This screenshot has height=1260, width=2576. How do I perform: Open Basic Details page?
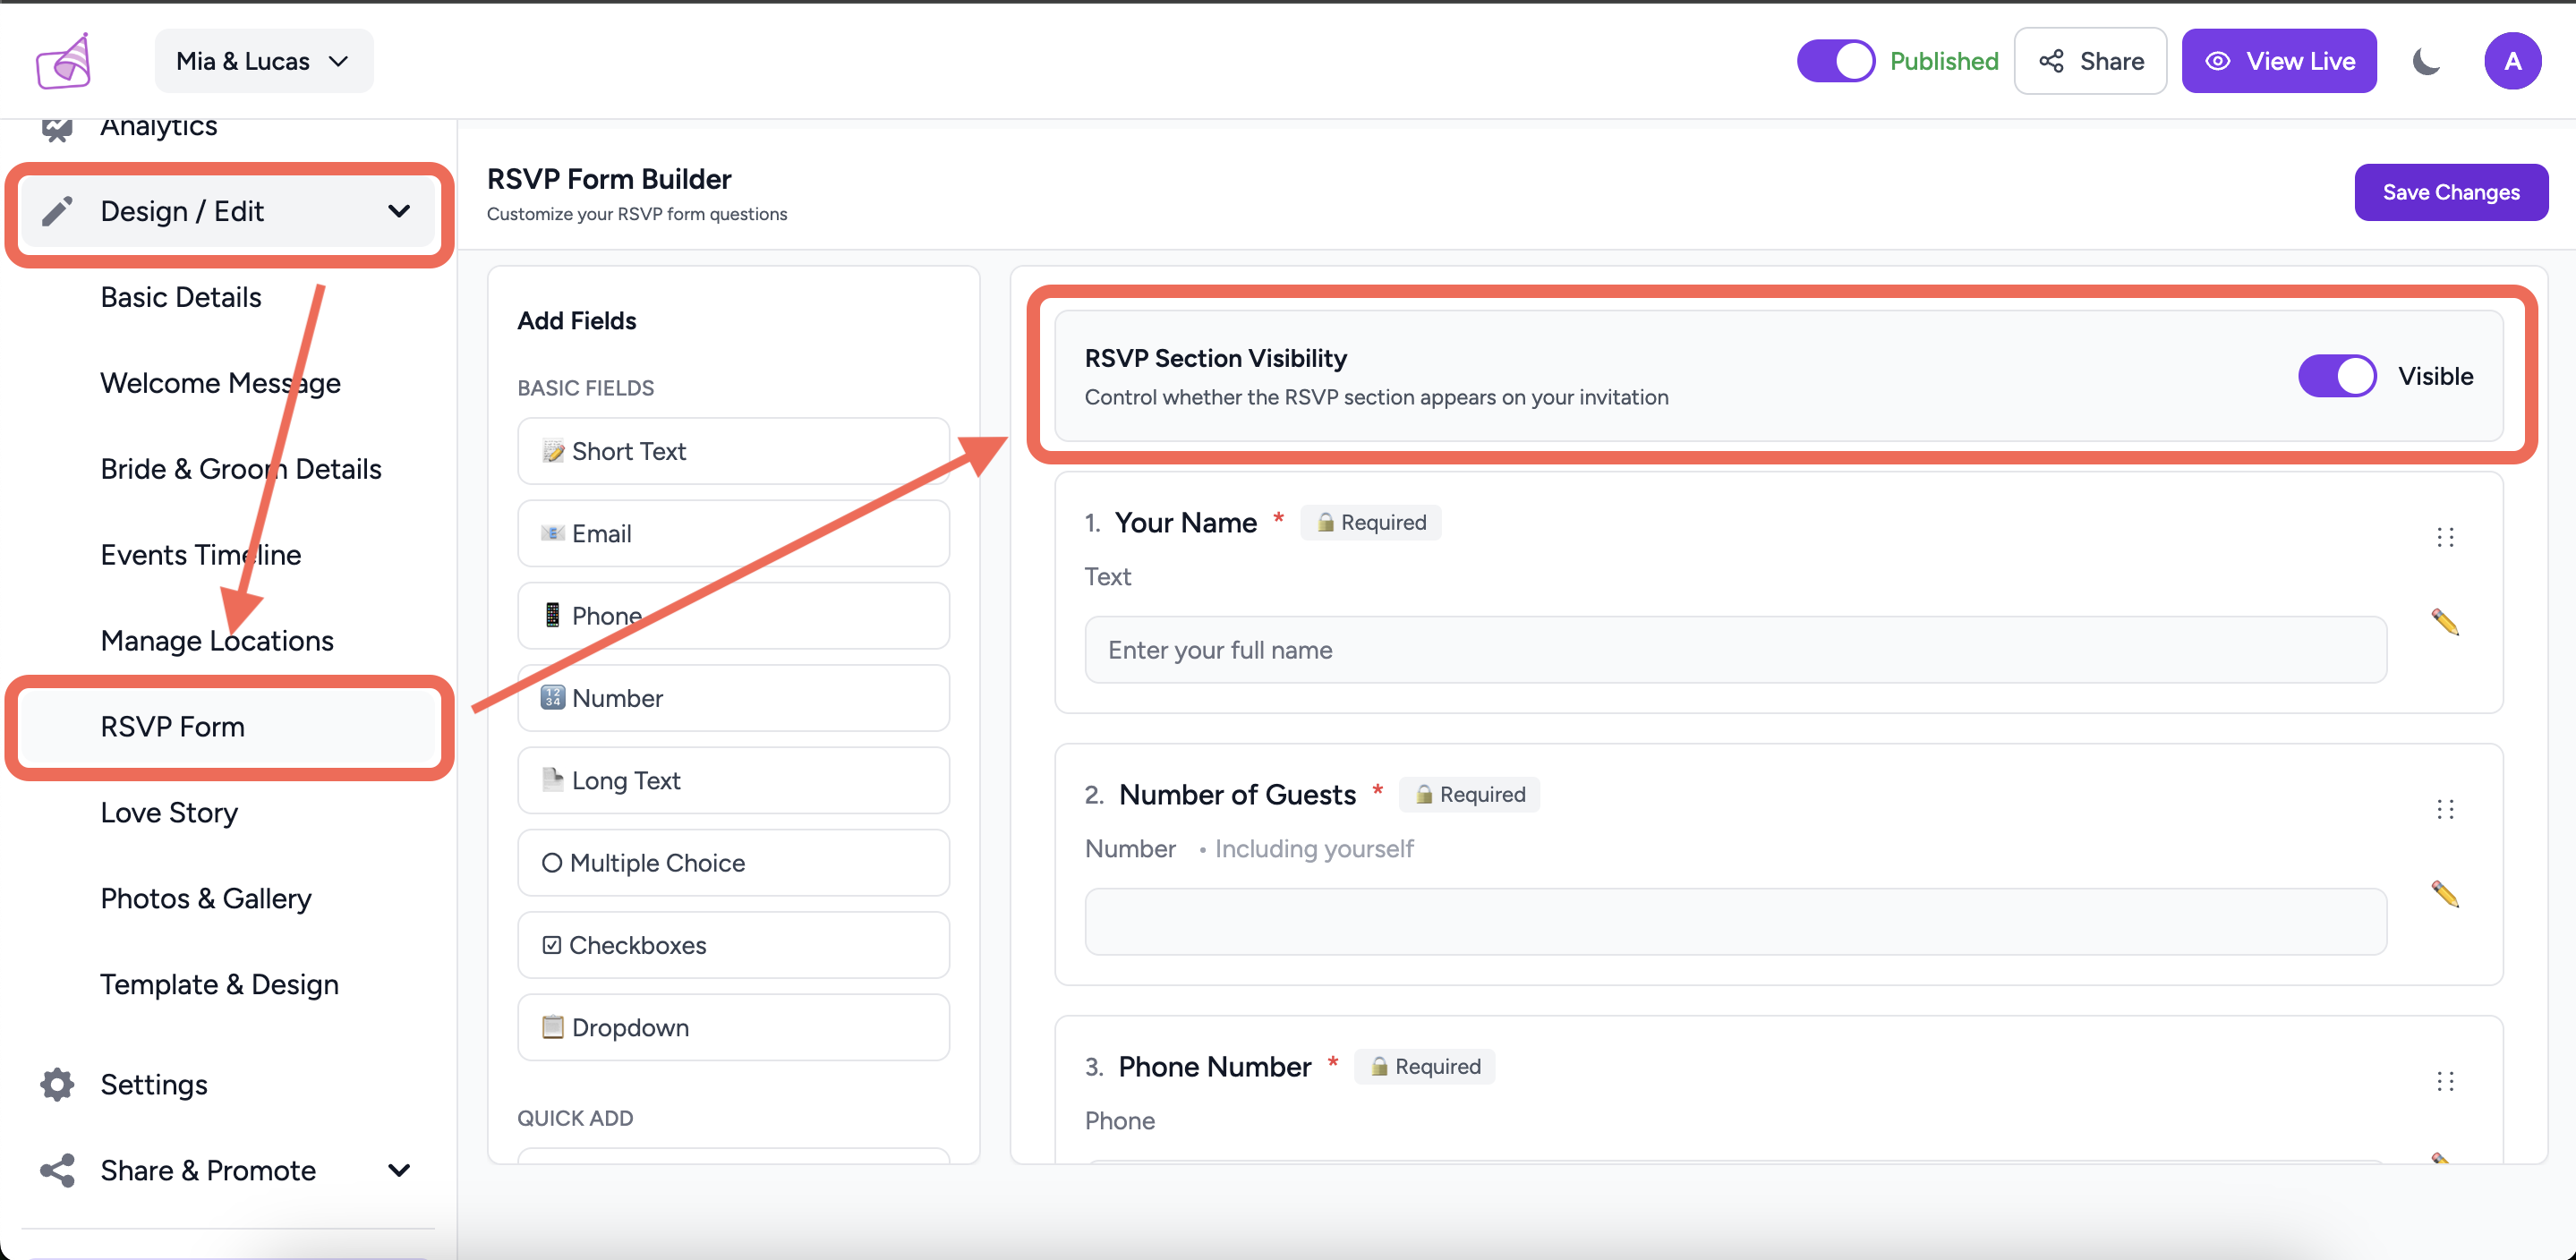(181, 297)
